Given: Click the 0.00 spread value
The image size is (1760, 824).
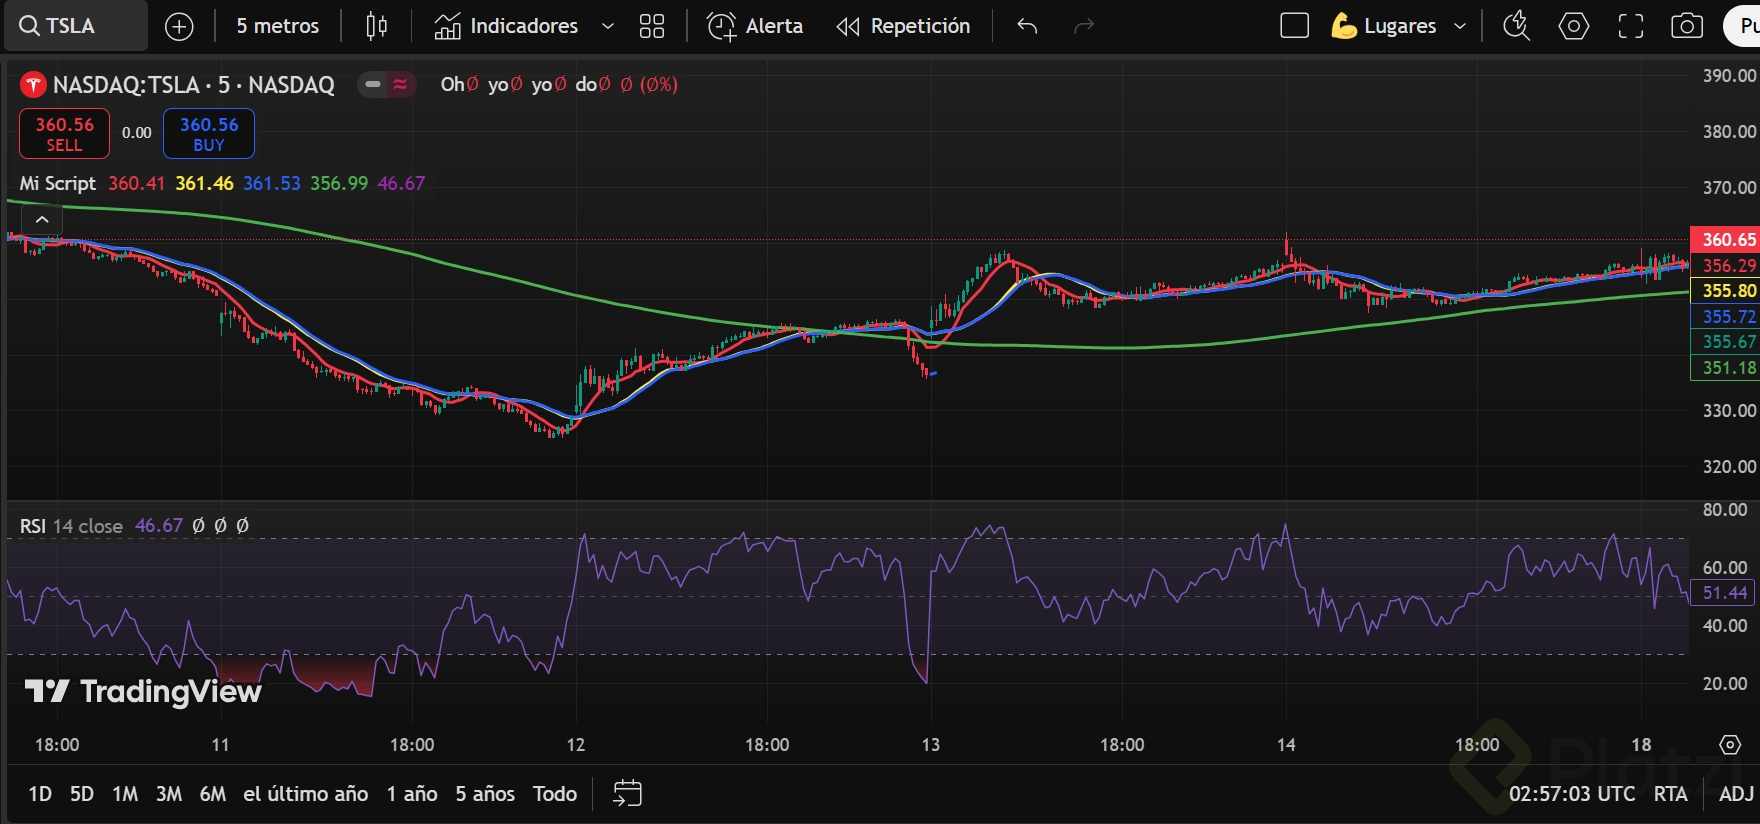Looking at the screenshot, I should click(x=137, y=133).
